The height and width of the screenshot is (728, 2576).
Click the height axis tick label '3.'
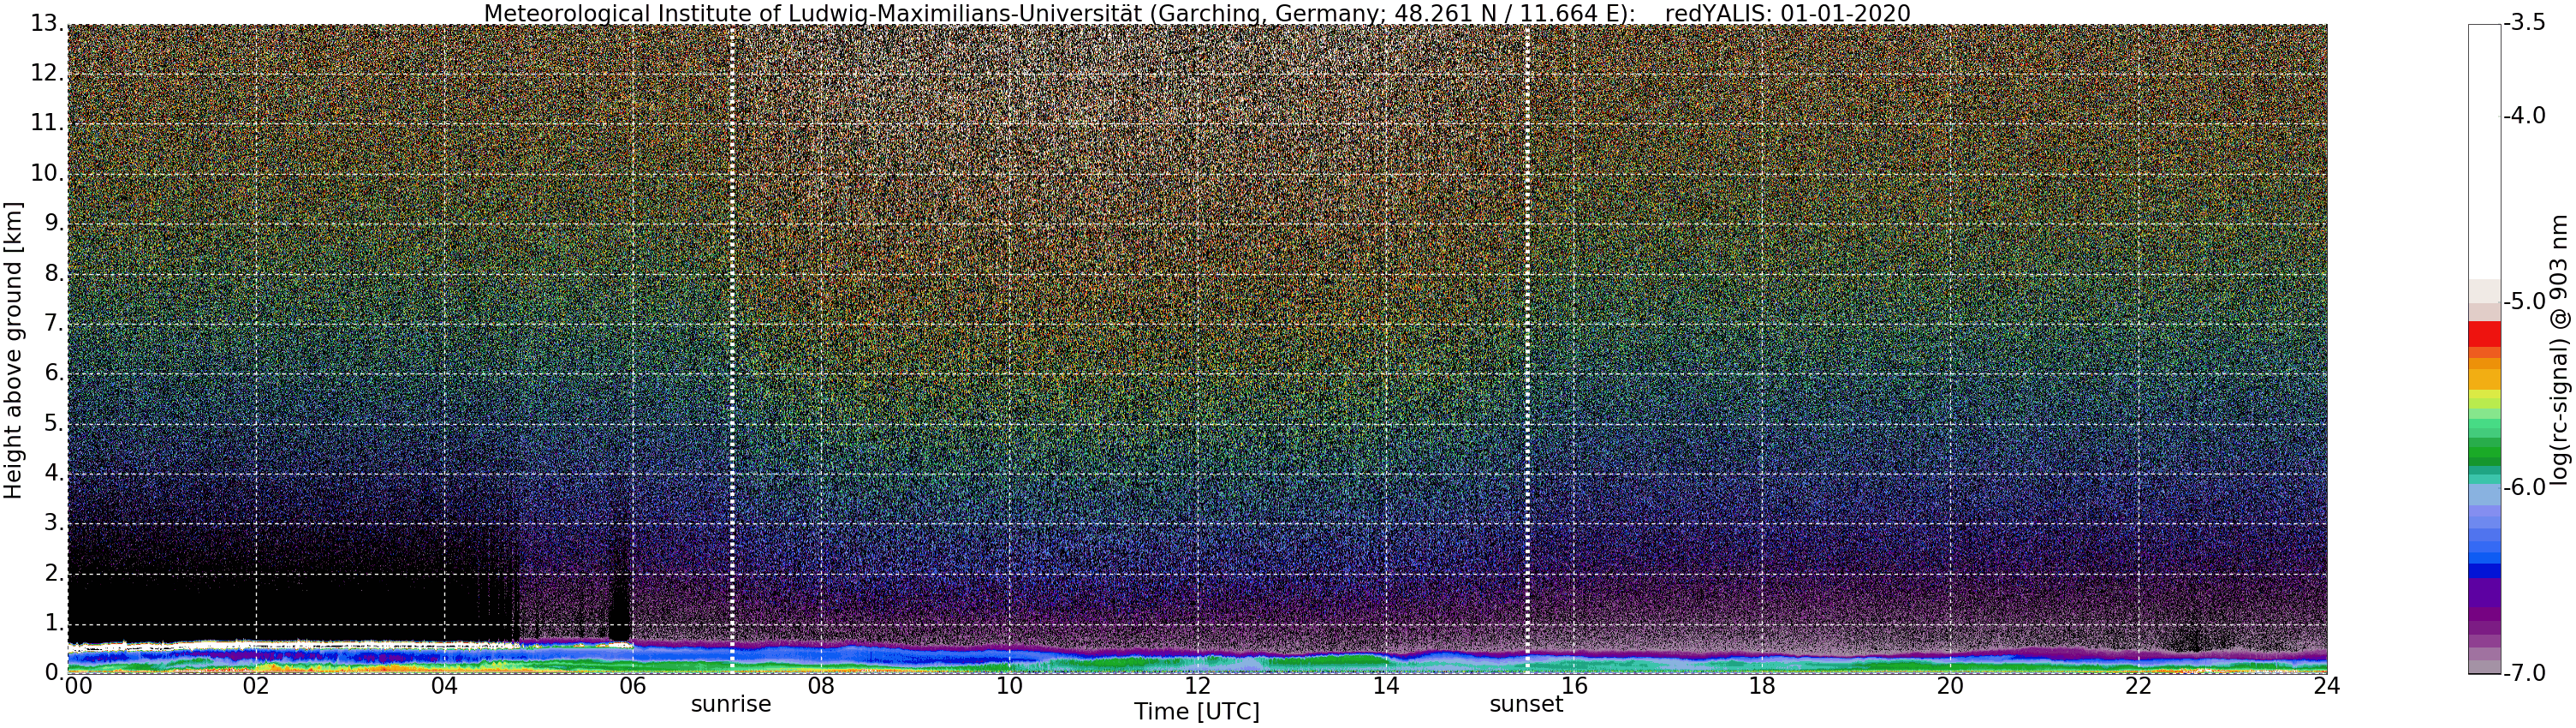pos(54,523)
